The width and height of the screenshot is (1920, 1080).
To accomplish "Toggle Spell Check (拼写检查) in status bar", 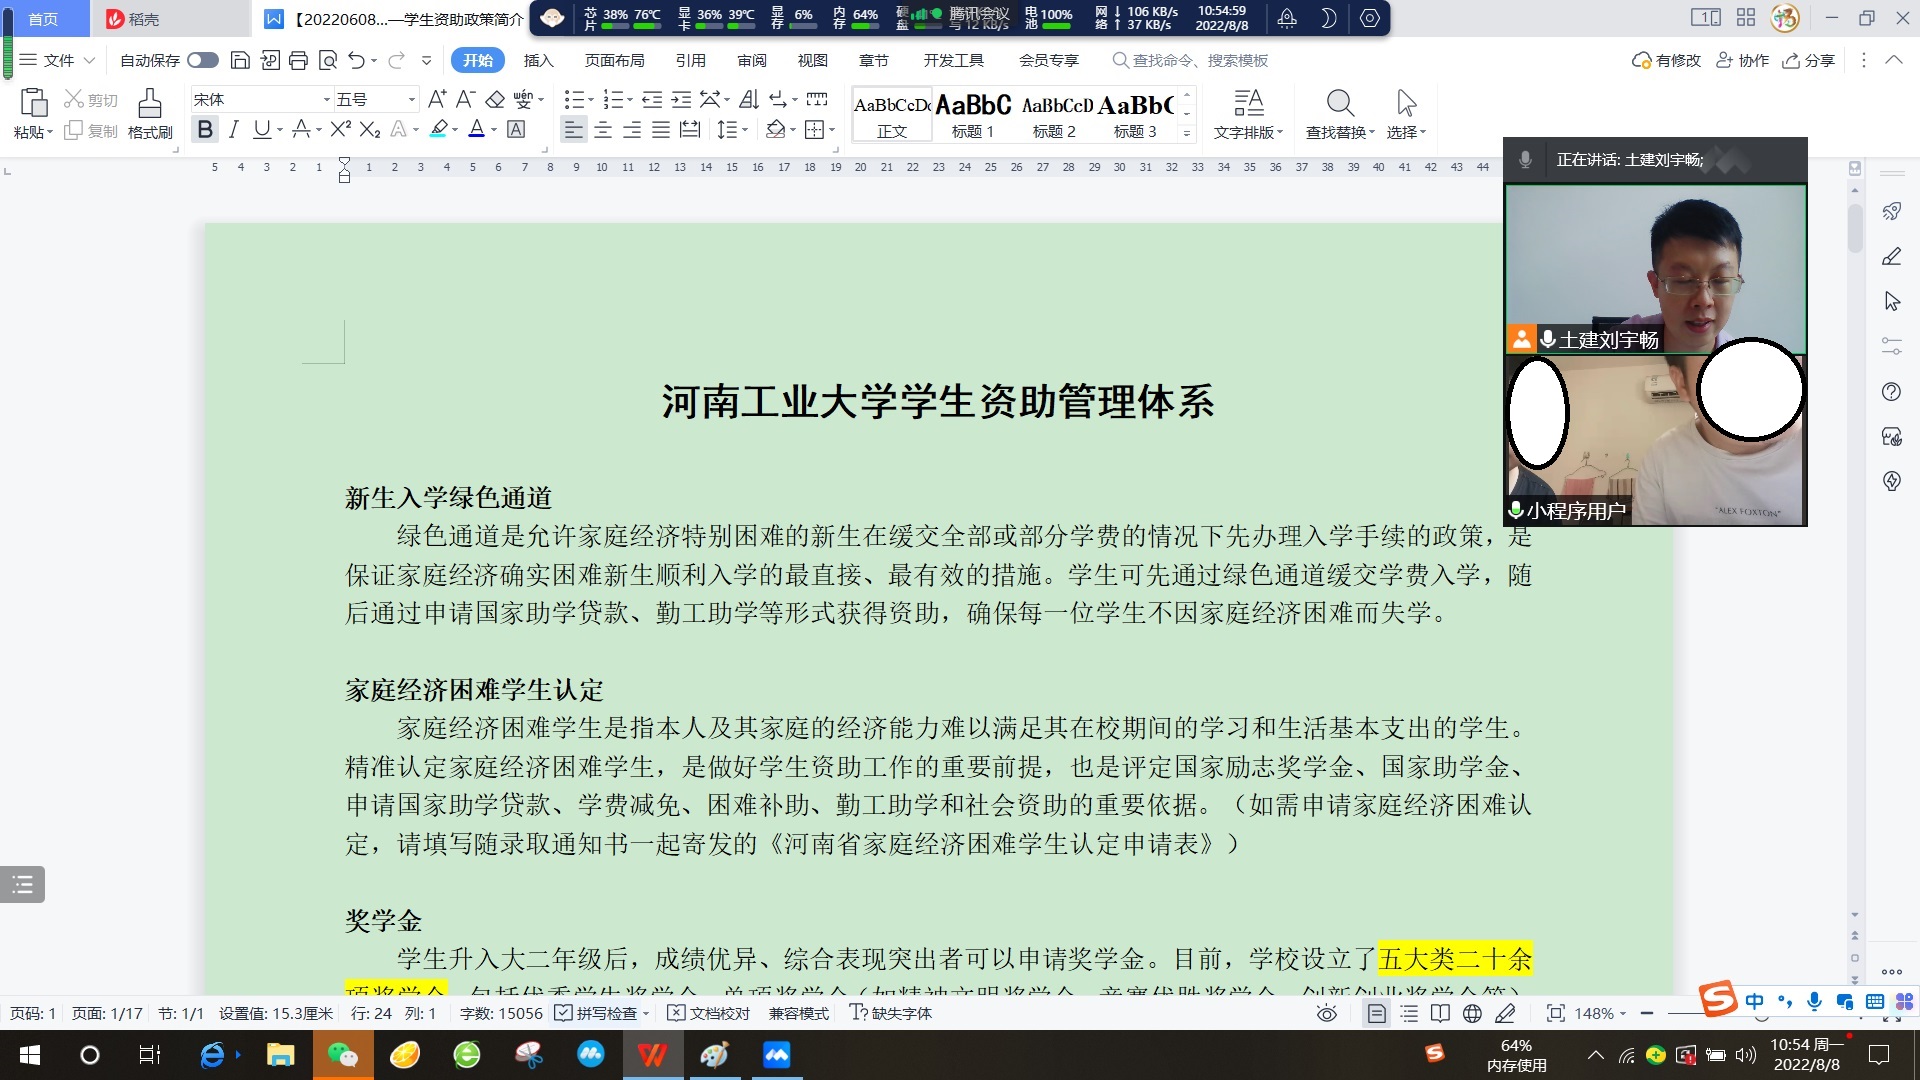I will coord(596,1013).
